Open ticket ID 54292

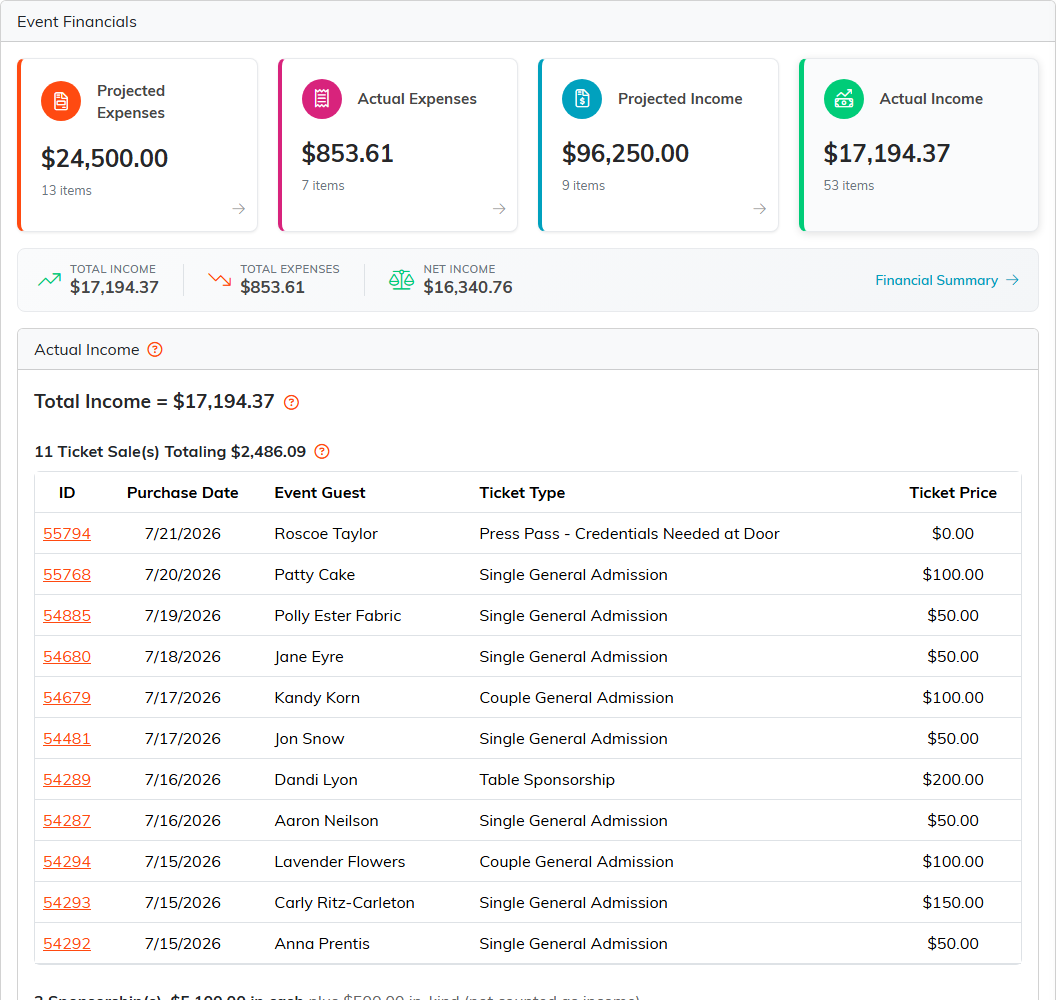[x=67, y=944]
